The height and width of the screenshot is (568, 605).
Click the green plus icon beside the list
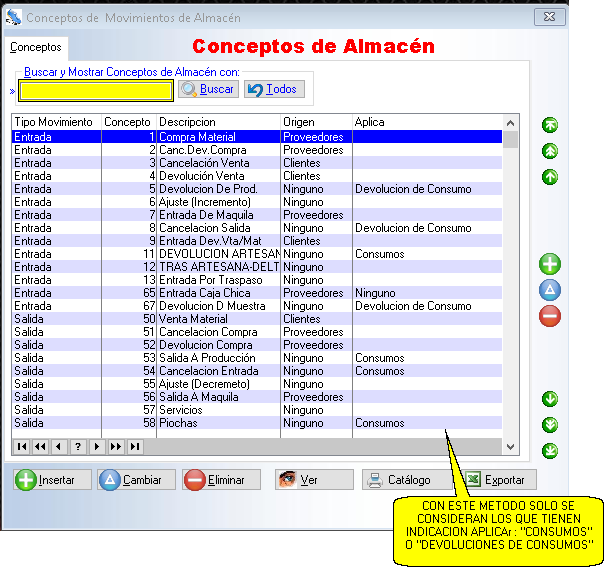point(550,265)
